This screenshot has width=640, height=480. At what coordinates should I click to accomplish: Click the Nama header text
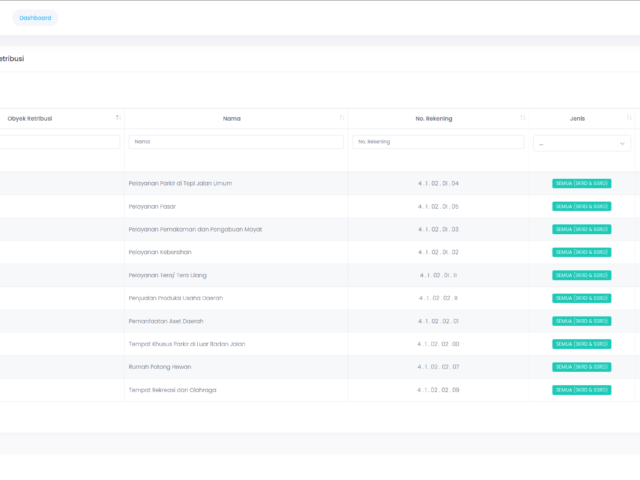232,119
